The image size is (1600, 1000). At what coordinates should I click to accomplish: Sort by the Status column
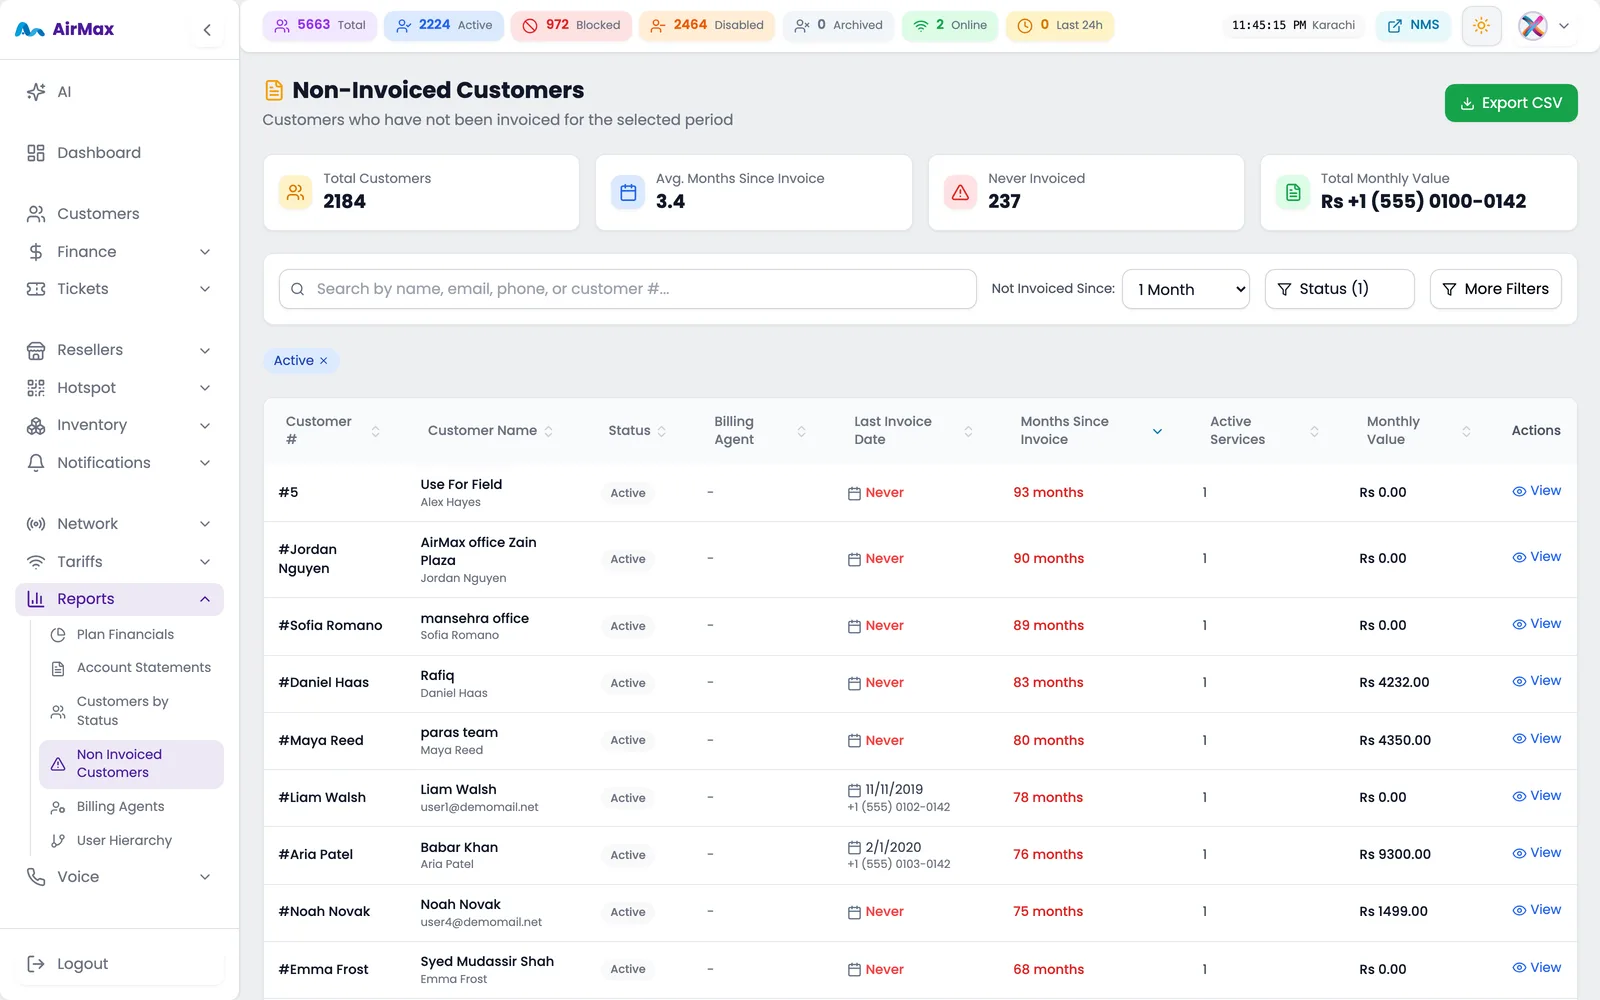[x=637, y=431]
